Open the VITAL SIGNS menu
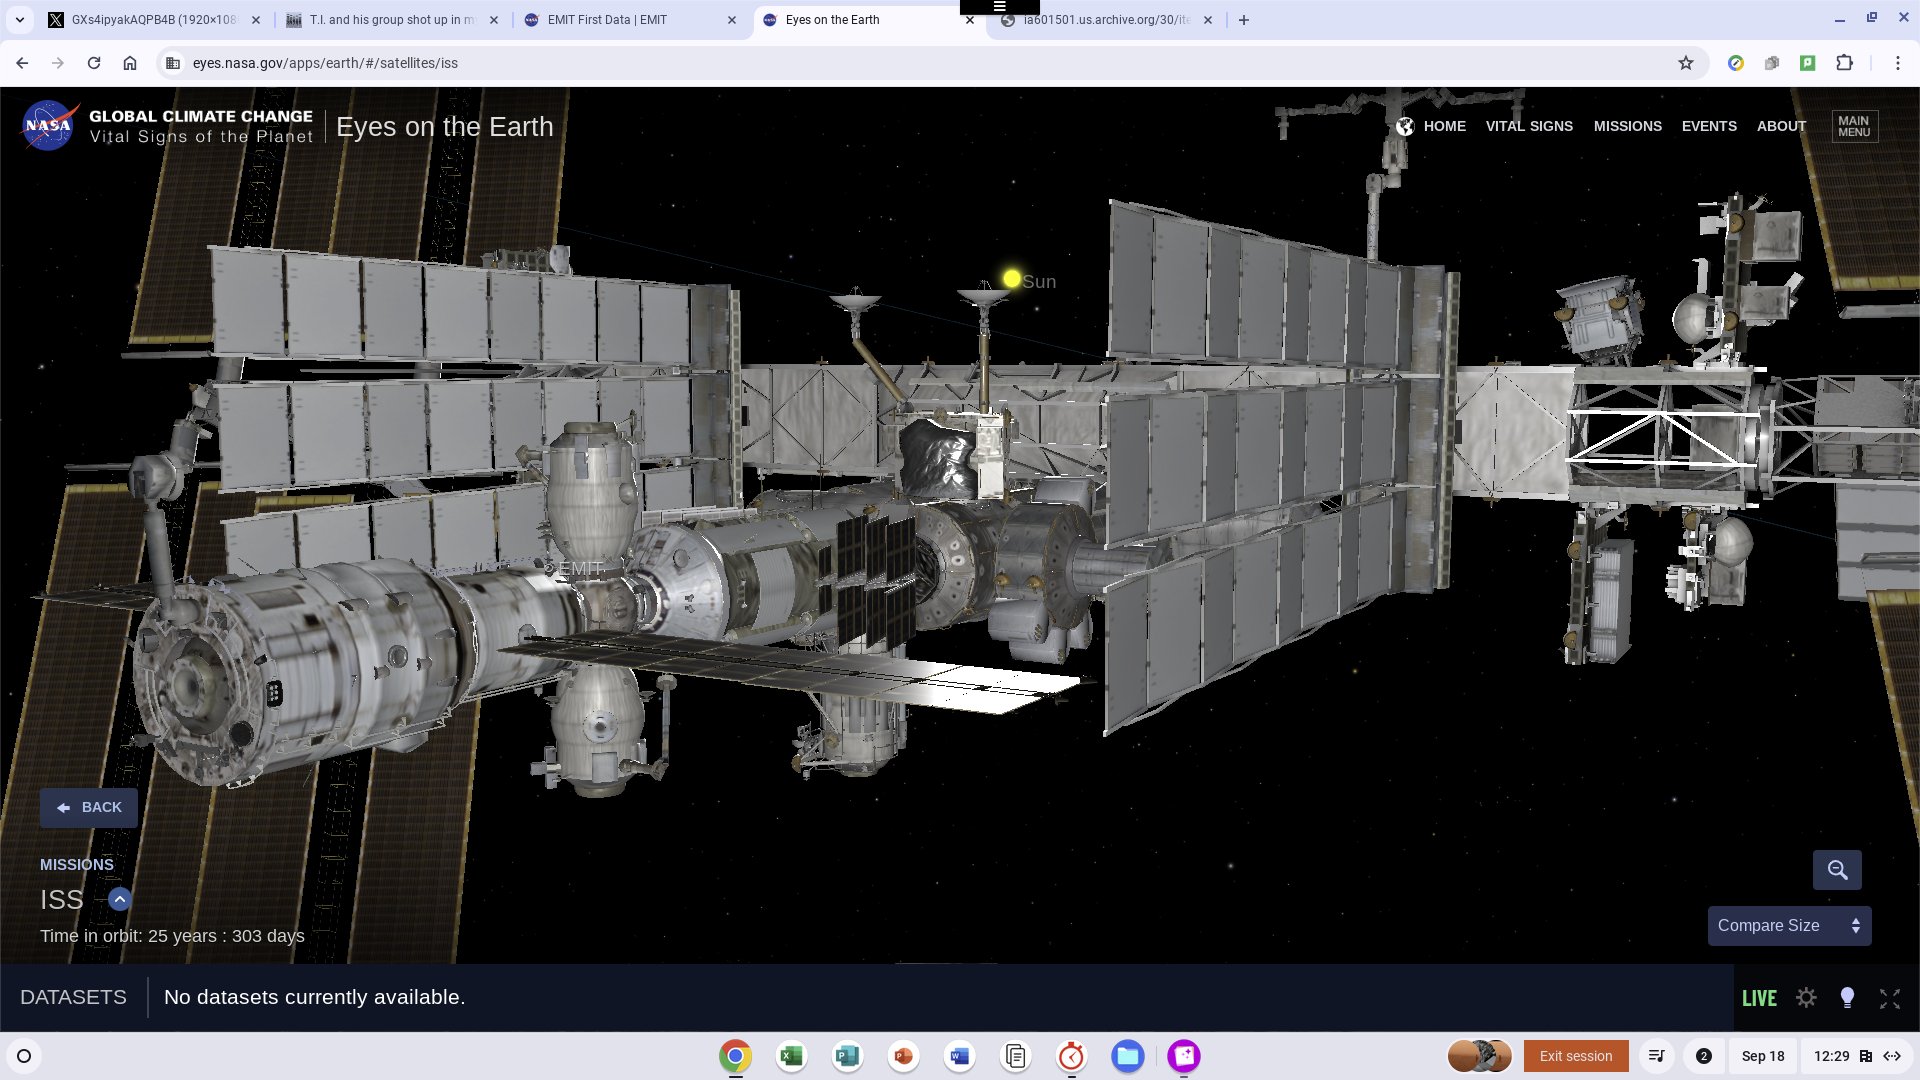Image resolution: width=1920 pixels, height=1080 pixels. coord(1529,126)
